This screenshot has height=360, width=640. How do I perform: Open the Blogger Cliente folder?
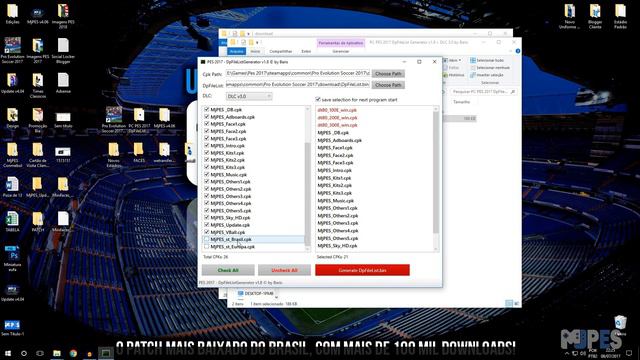[595, 16]
